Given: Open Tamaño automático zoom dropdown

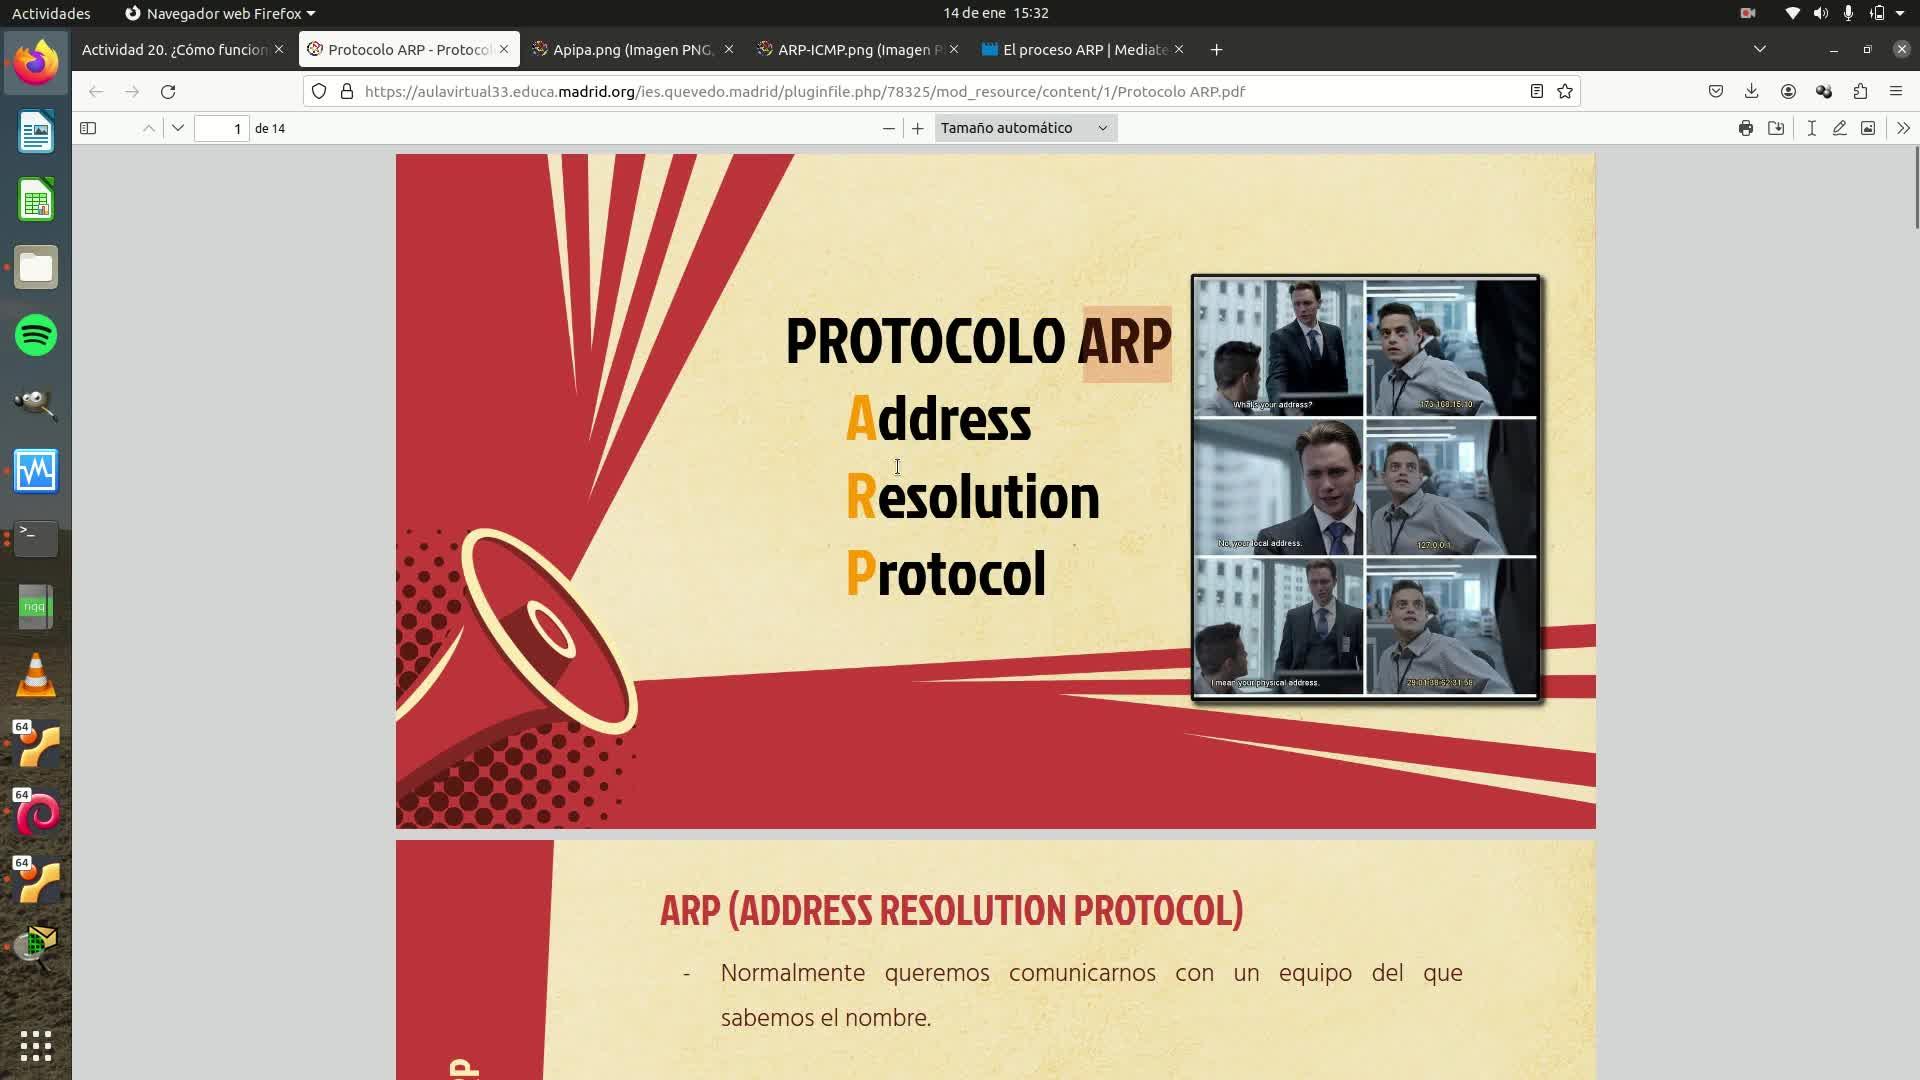Looking at the screenshot, I should pos(1025,128).
